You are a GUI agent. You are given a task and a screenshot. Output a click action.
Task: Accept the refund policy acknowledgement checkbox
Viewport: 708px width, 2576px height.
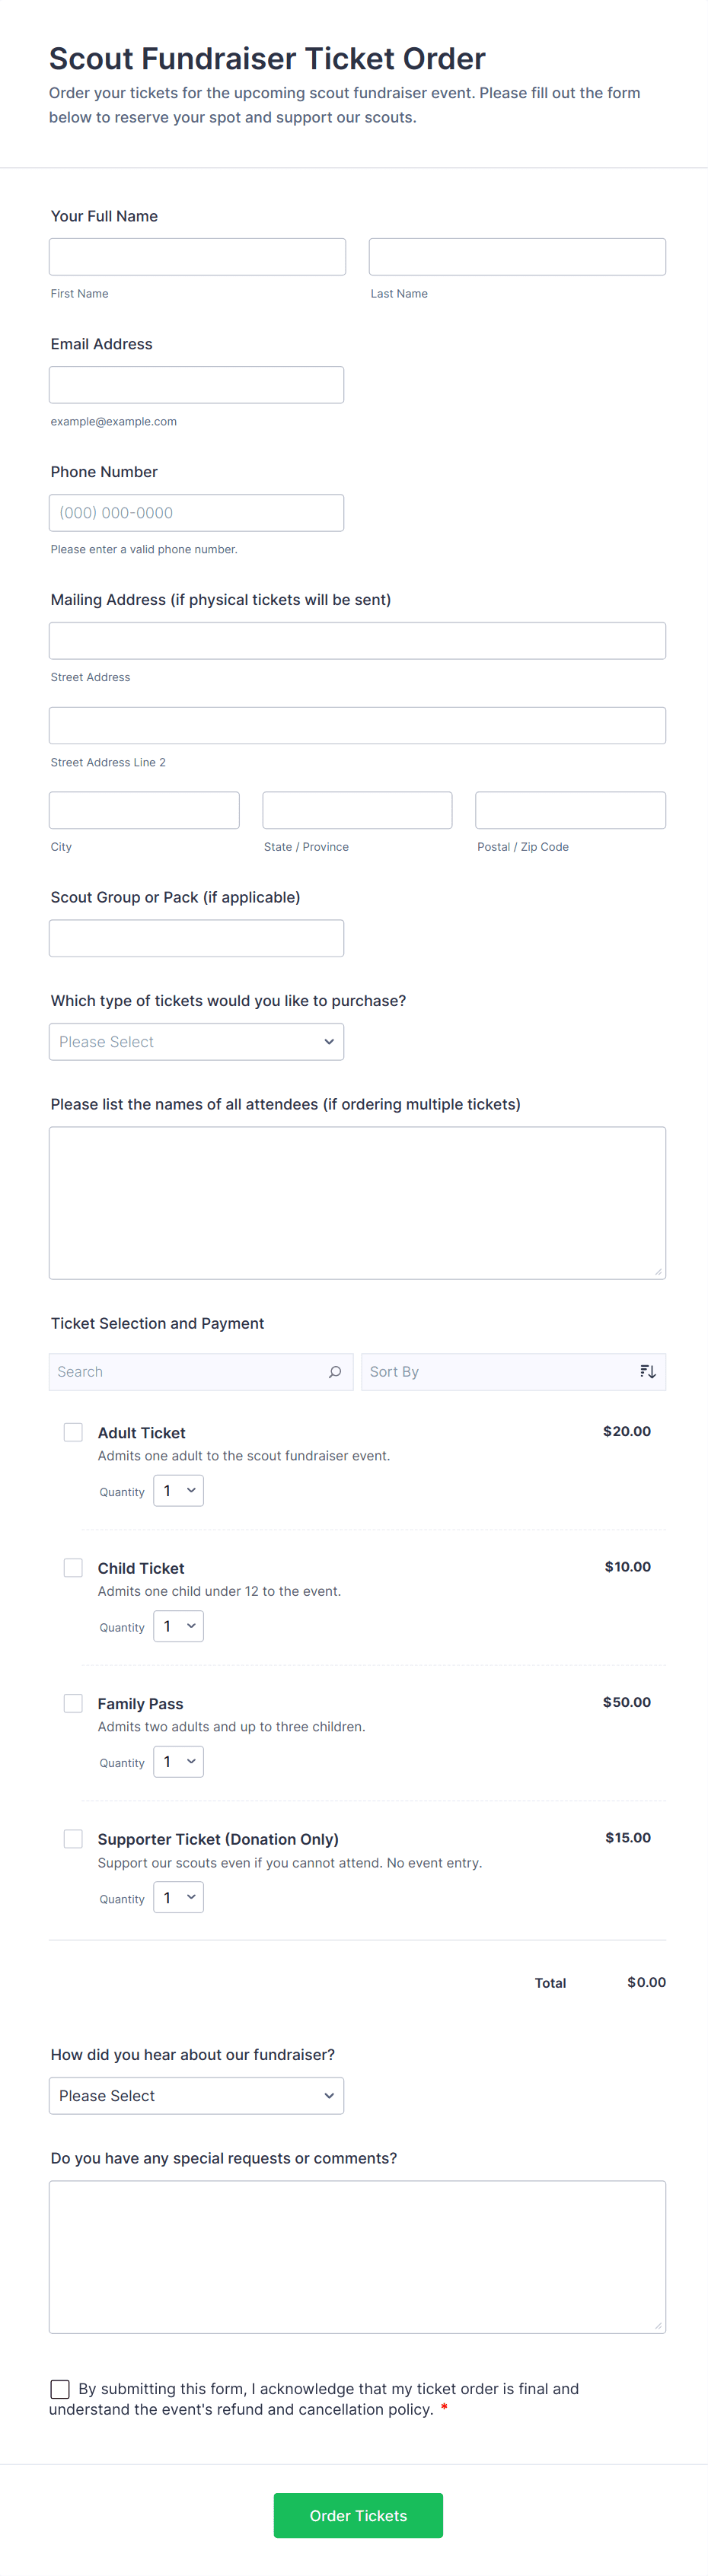(x=60, y=2388)
